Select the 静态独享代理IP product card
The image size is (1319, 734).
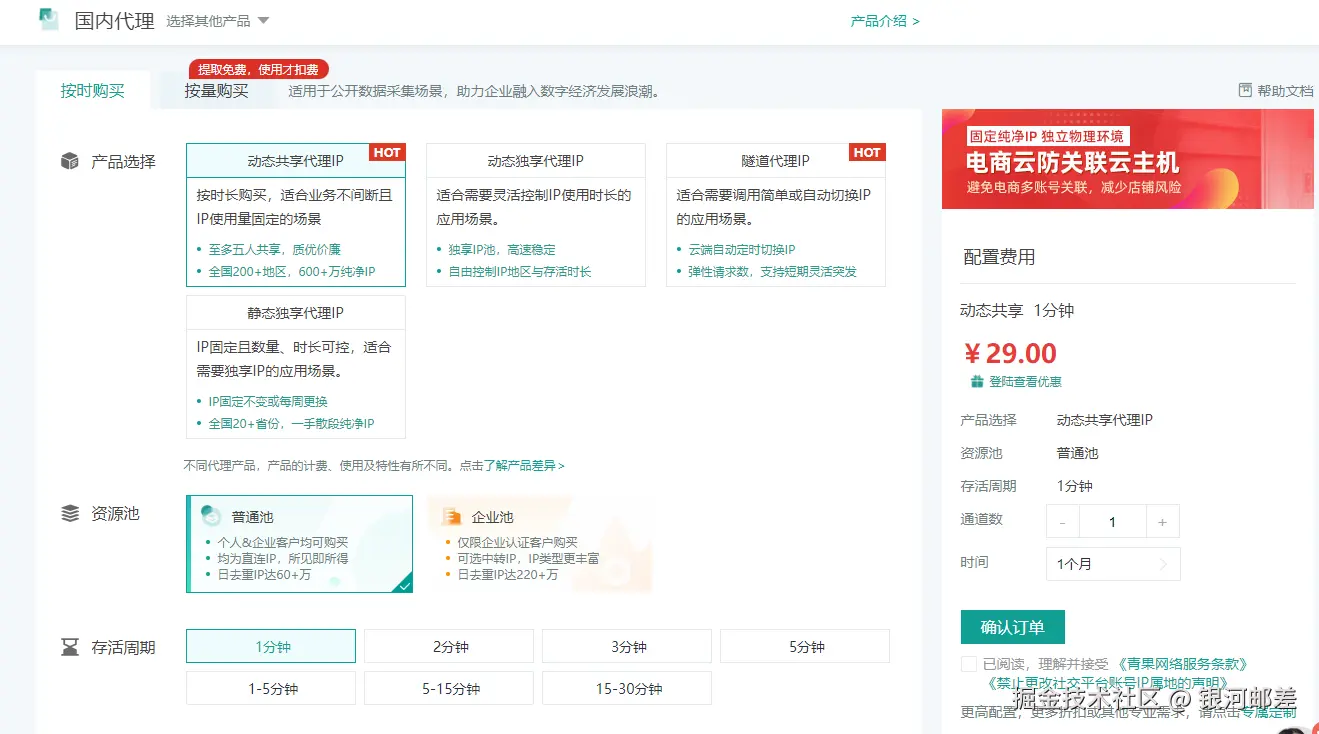tap(296, 367)
